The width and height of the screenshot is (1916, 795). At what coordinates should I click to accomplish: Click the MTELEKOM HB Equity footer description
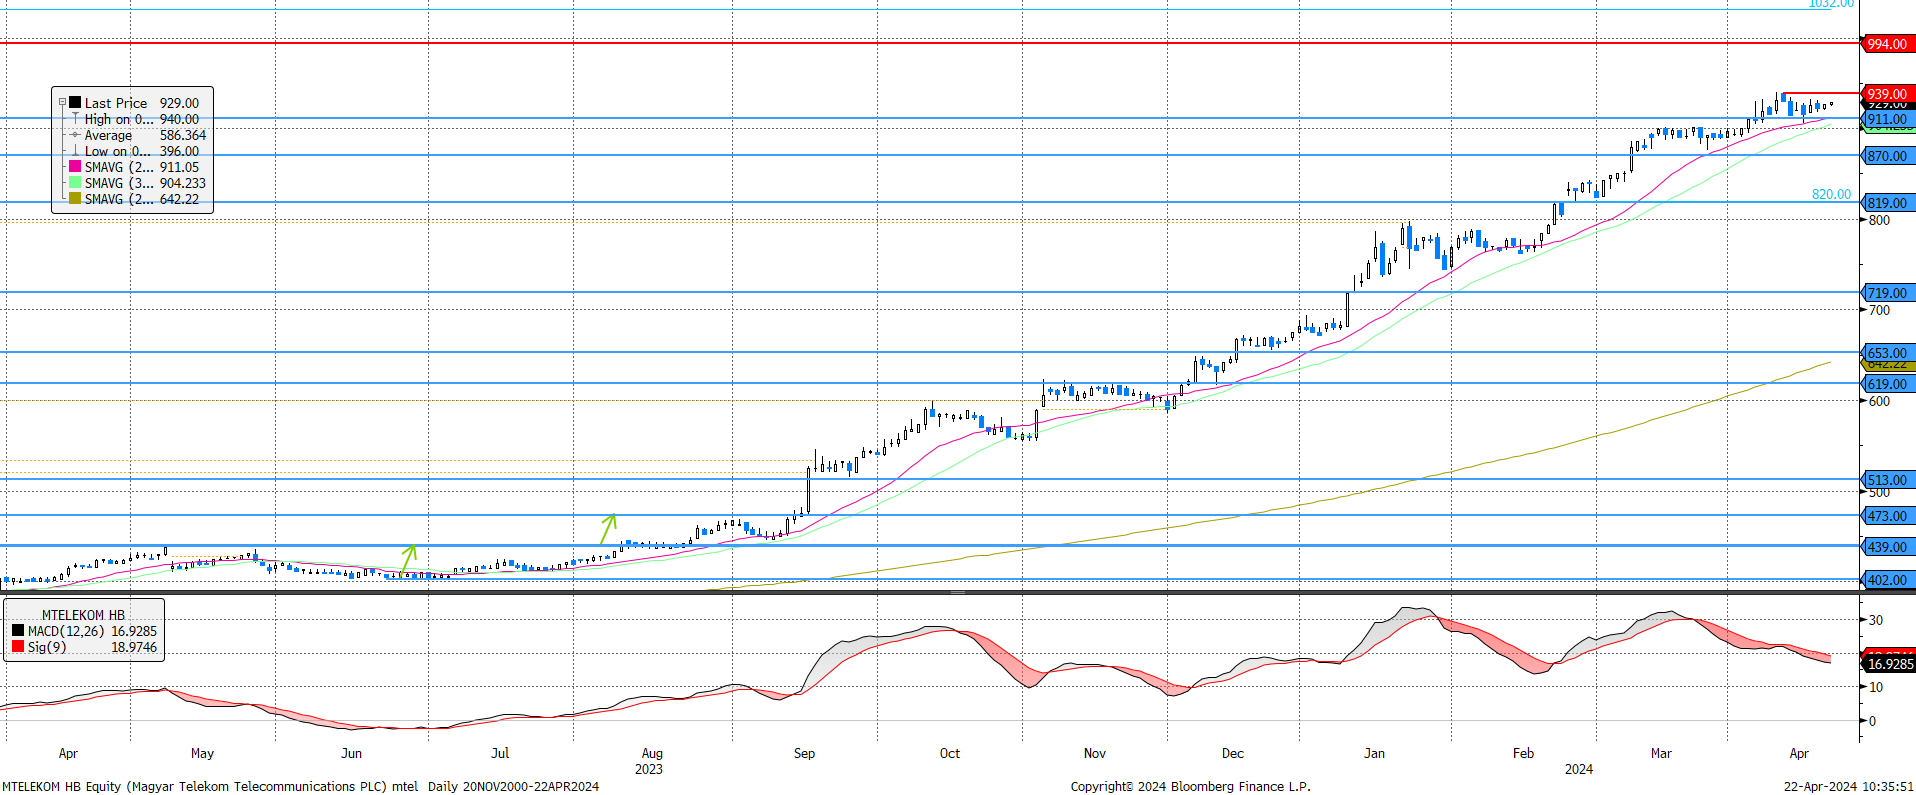[300, 786]
